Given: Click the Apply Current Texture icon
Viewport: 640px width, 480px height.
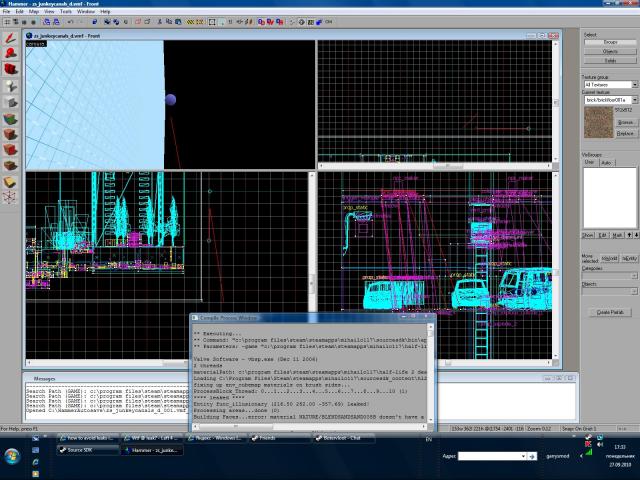Looking at the screenshot, I should [x=11, y=134].
